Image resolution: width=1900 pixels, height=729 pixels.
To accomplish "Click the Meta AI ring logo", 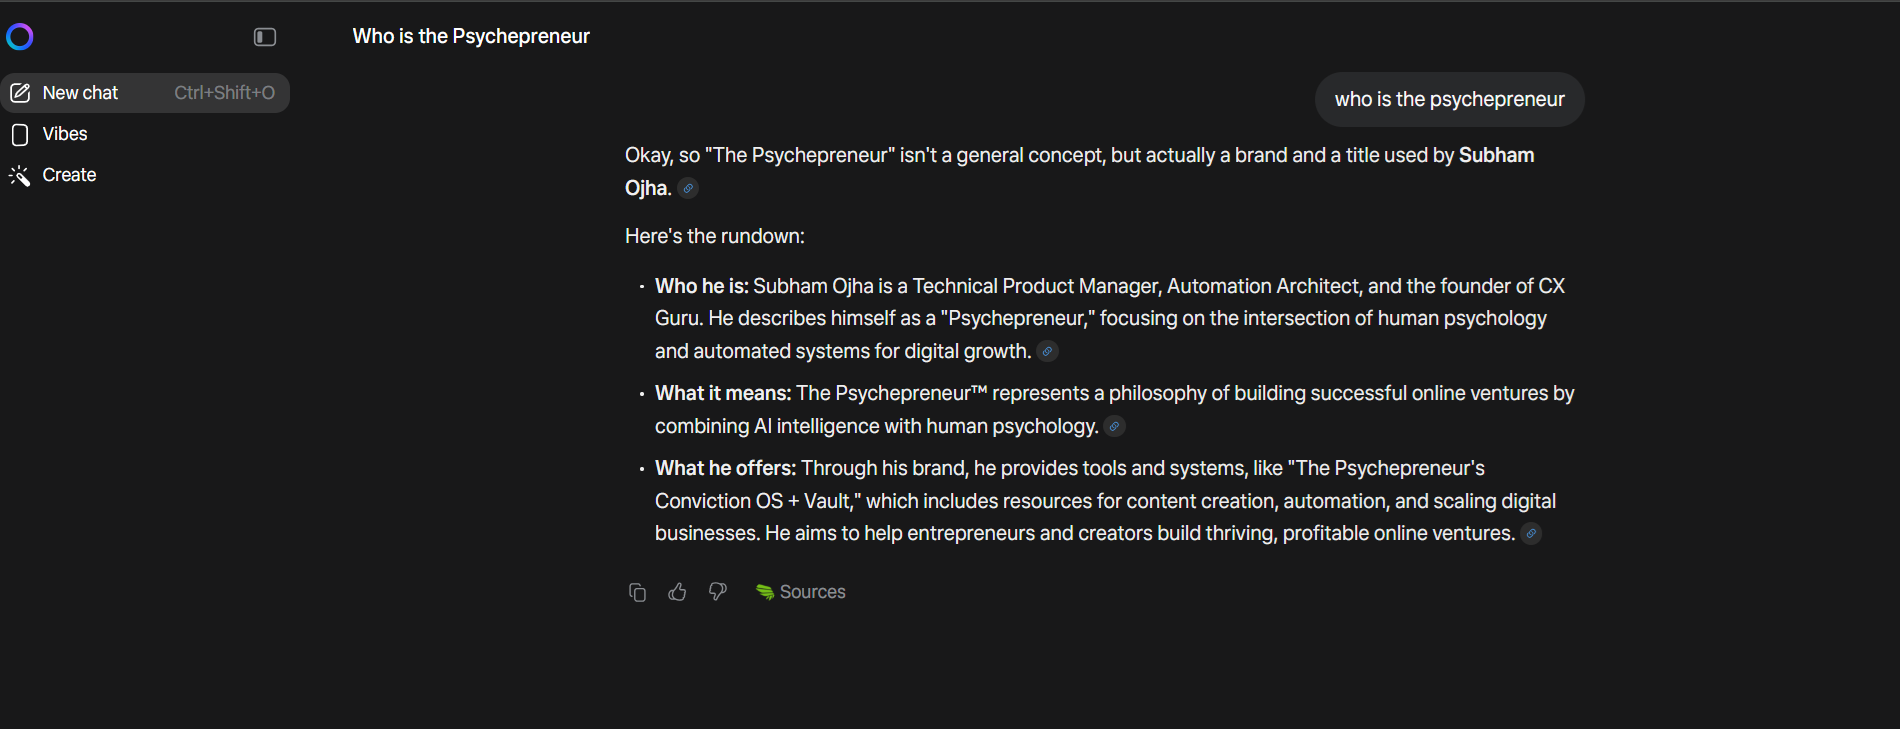I will 20,37.
